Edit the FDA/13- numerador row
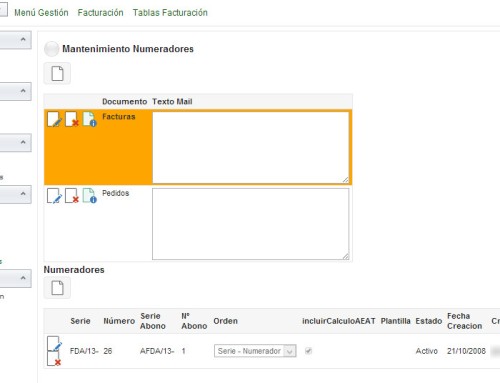Screen dimensions: 500x383 pyautogui.click(x=54, y=344)
